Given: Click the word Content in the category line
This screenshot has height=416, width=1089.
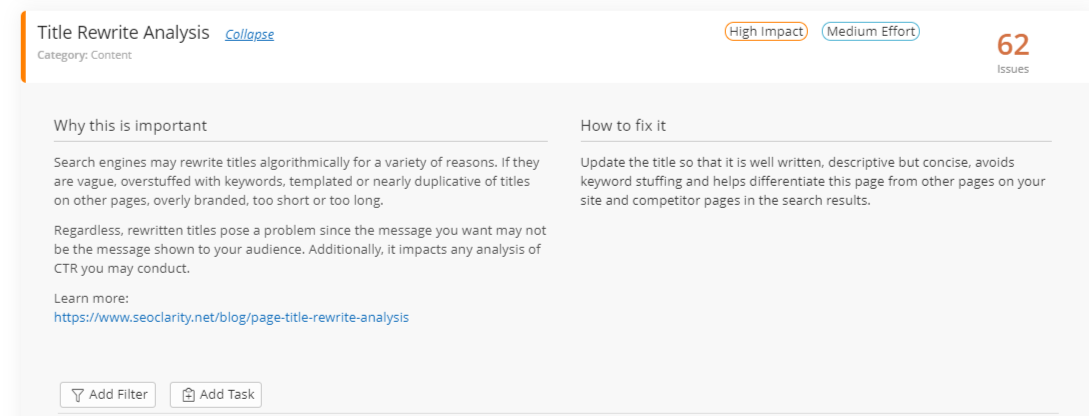Looking at the screenshot, I should point(111,55).
